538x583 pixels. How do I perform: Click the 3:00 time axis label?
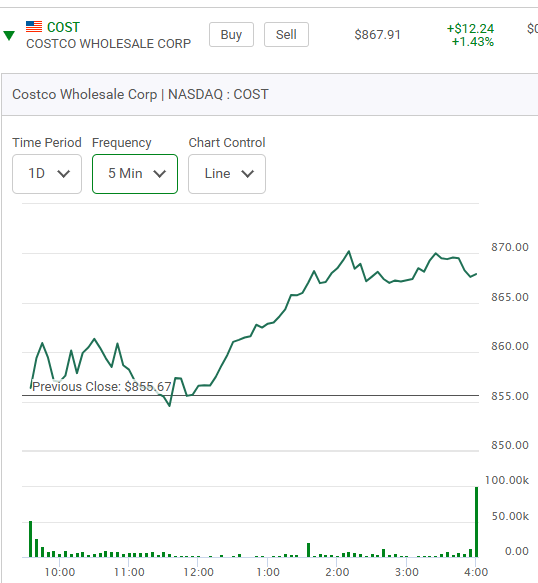pos(407,572)
